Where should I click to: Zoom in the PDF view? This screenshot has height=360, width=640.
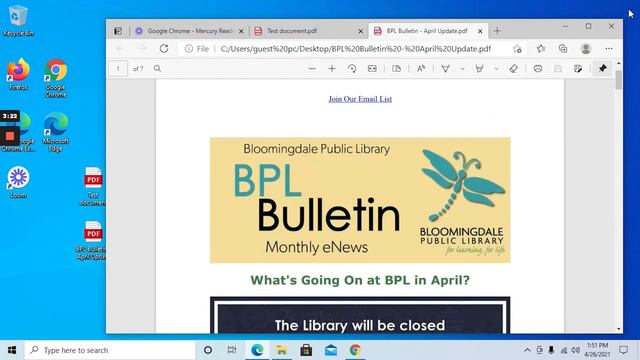point(332,69)
